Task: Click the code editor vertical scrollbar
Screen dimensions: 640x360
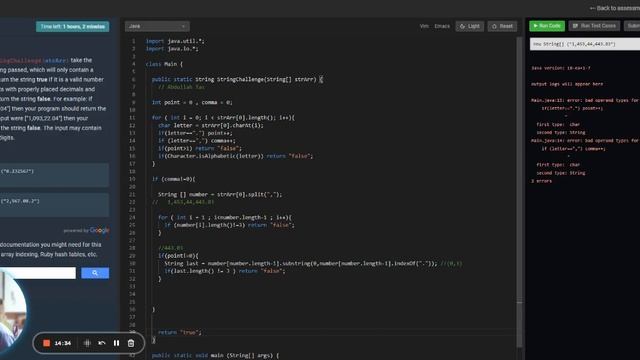Action: (520, 192)
